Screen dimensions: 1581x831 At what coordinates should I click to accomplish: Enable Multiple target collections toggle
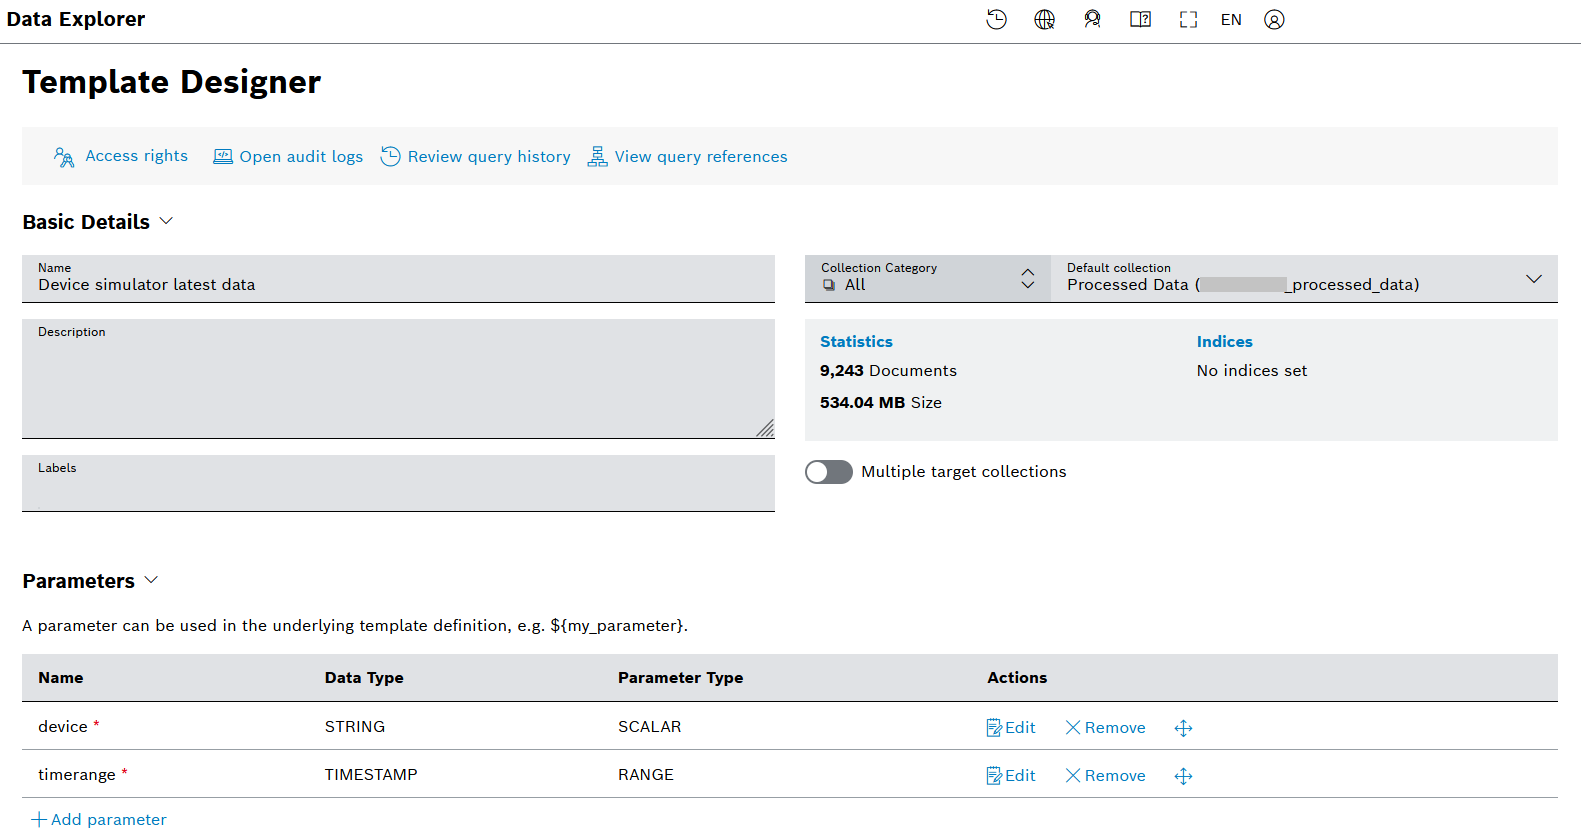[x=829, y=472]
